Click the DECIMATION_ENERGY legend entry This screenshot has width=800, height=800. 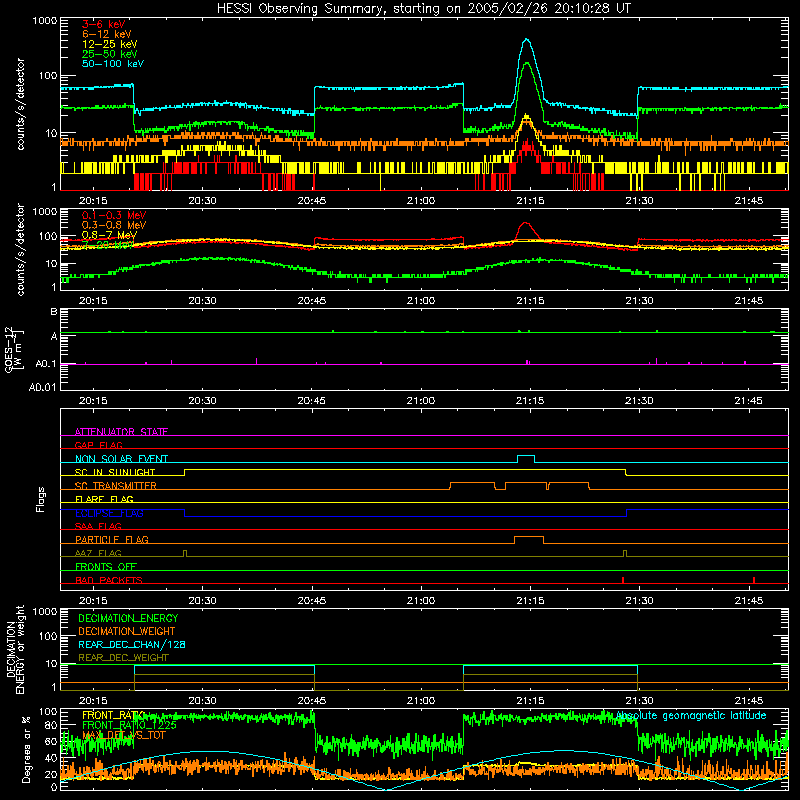pos(128,618)
